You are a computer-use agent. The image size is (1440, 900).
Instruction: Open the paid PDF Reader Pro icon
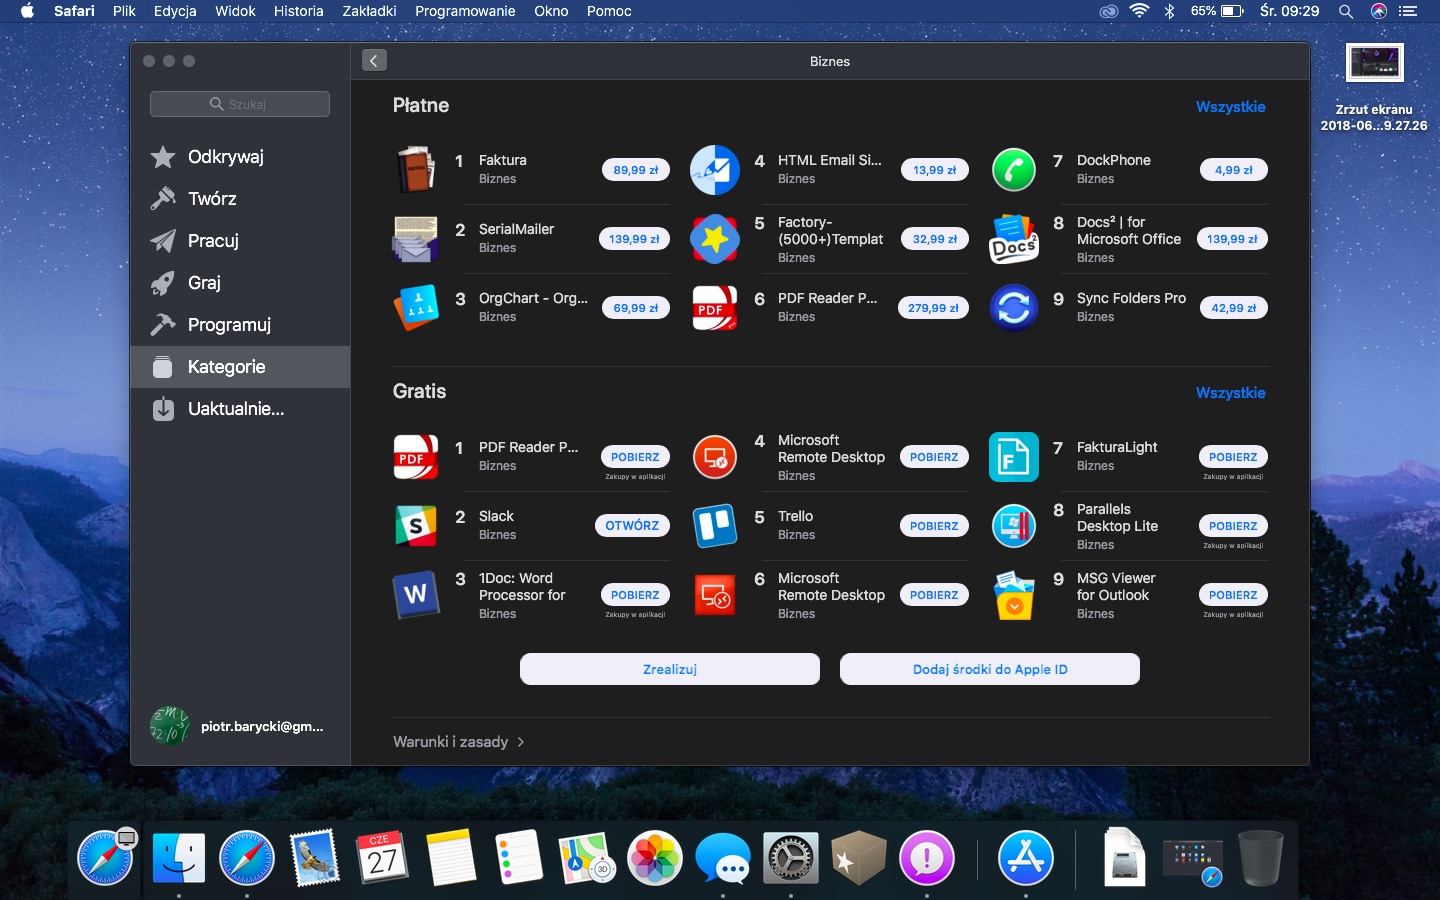[x=715, y=308]
